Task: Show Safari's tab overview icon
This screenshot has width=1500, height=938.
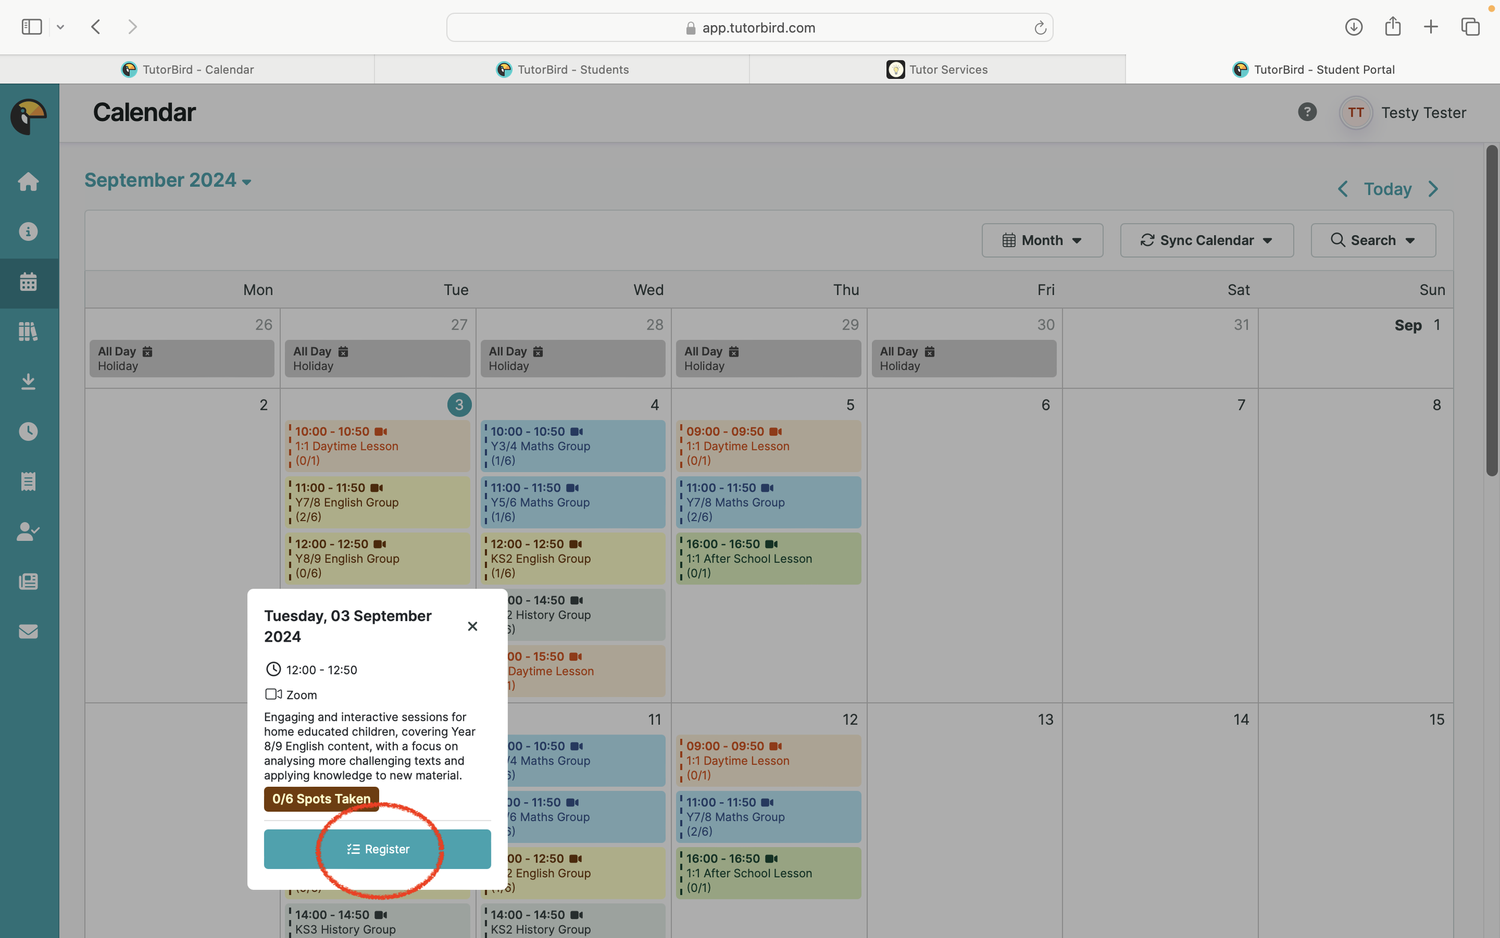Action: pyautogui.click(x=1470, y=27)
